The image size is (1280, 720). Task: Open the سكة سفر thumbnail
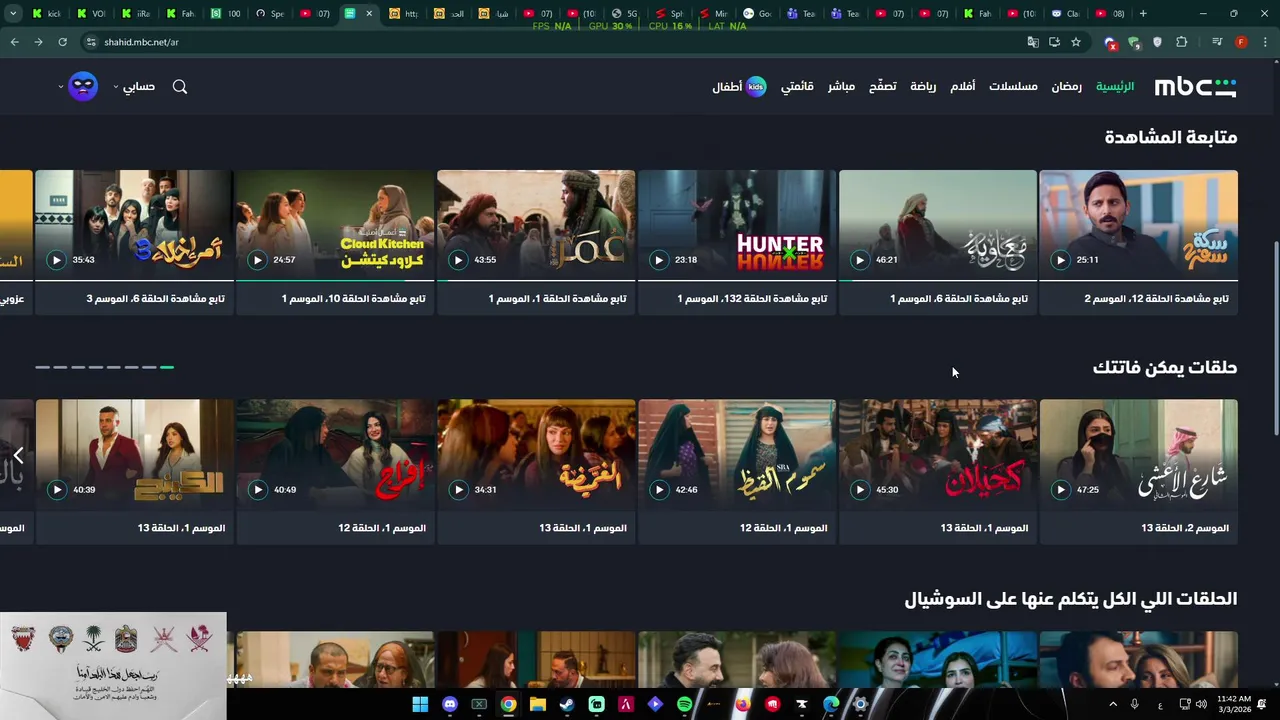coord(1139,224)
